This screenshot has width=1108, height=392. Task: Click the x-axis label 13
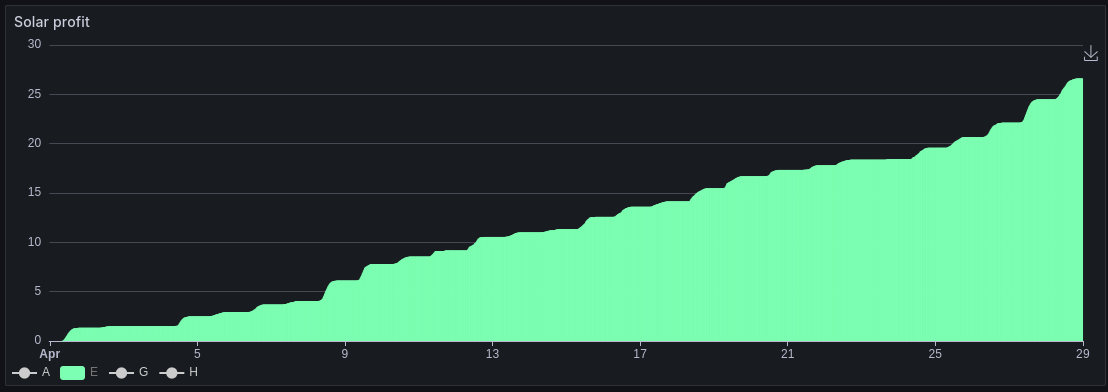point(493,354)
